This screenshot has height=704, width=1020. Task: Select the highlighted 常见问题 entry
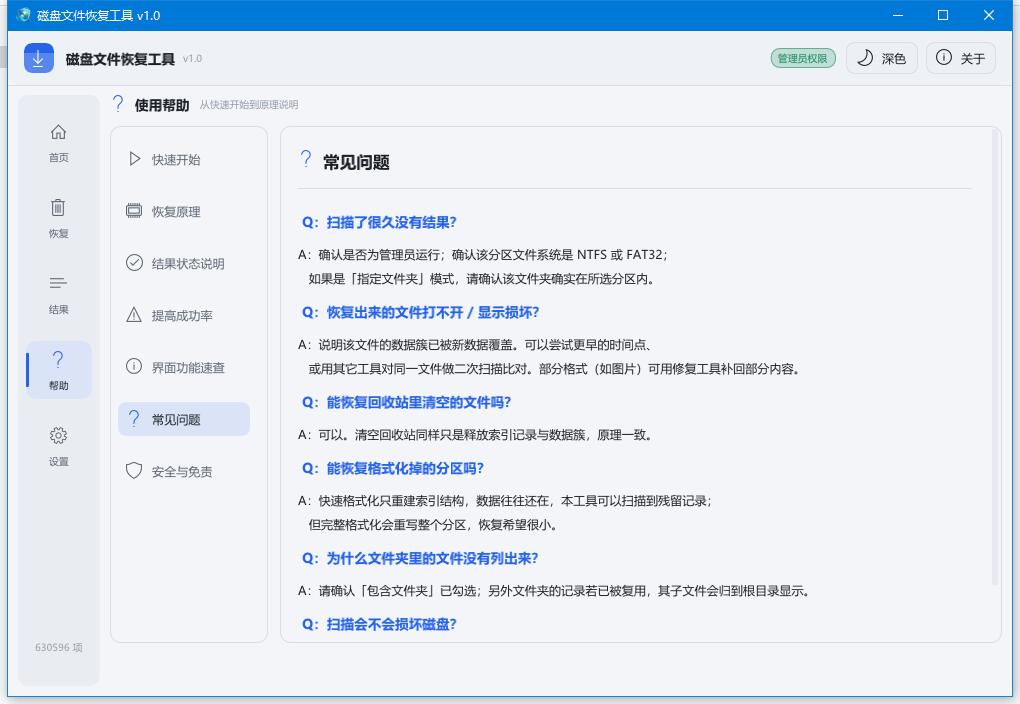pos(184,419)
